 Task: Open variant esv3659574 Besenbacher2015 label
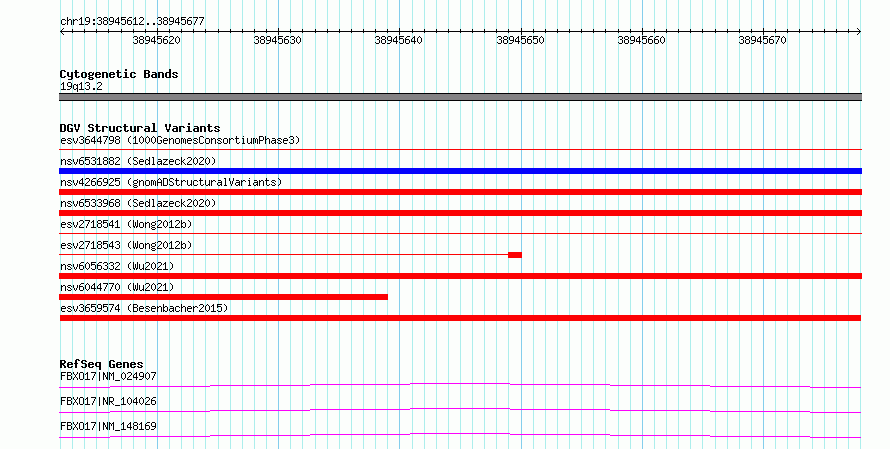144,308
